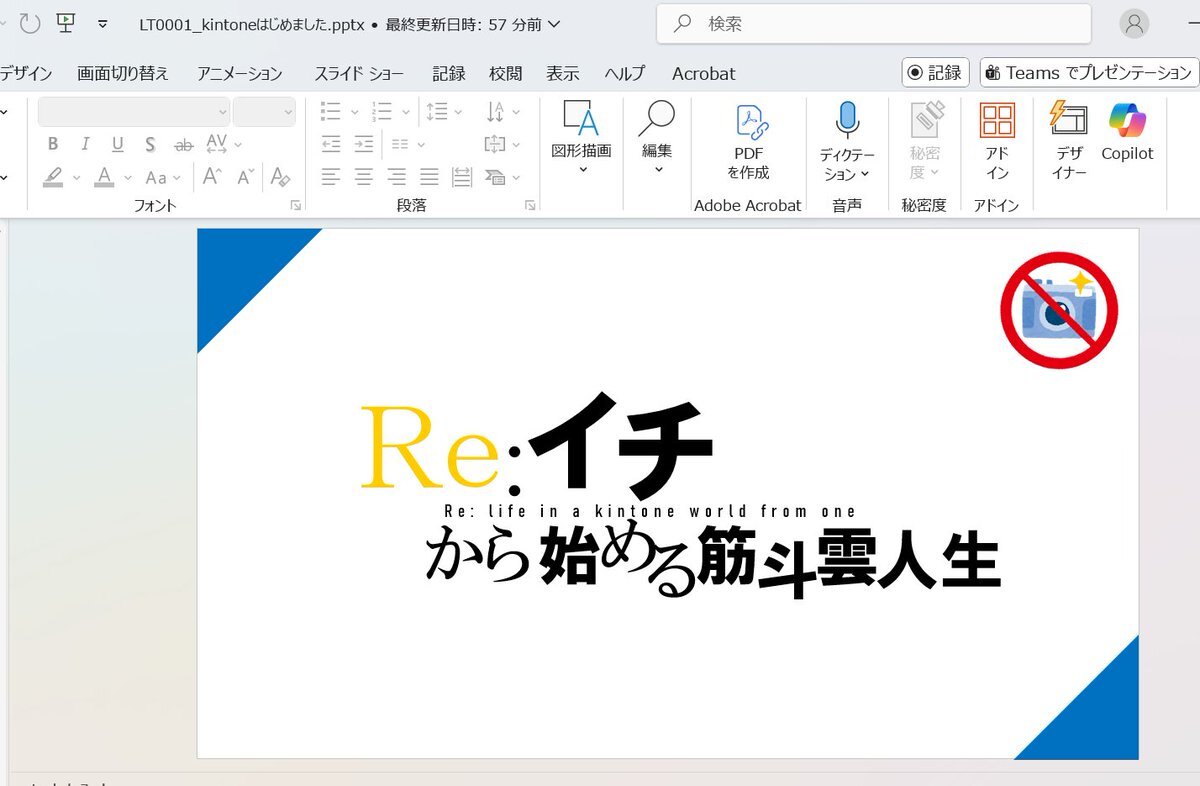Click the increase indent level icon
This screenshot has width=1200, height=786.
pos(364,144)
